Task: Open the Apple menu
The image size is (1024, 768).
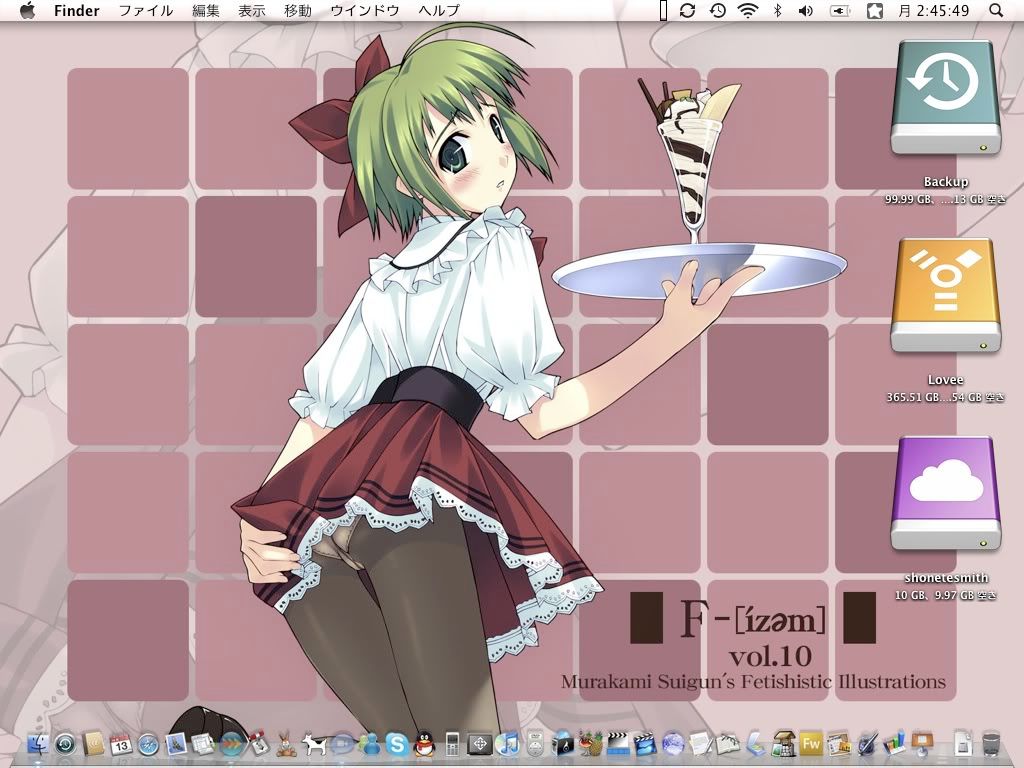Action: click(27, 10)
